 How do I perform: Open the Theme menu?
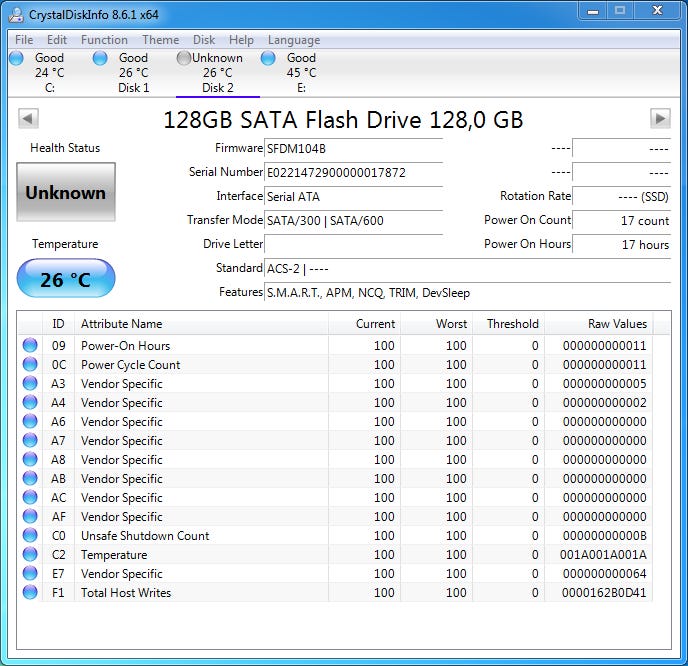click(x=160, y=40)
